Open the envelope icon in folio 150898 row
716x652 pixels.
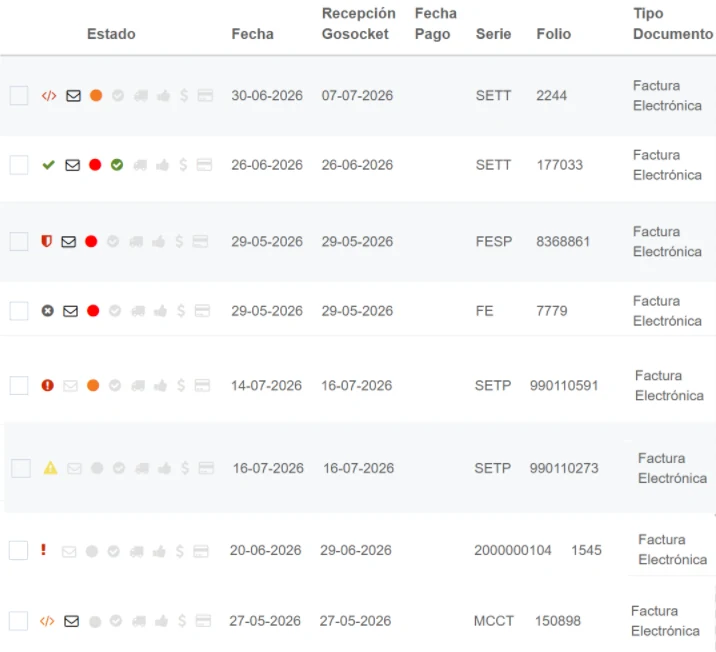(x=71, y=621)
